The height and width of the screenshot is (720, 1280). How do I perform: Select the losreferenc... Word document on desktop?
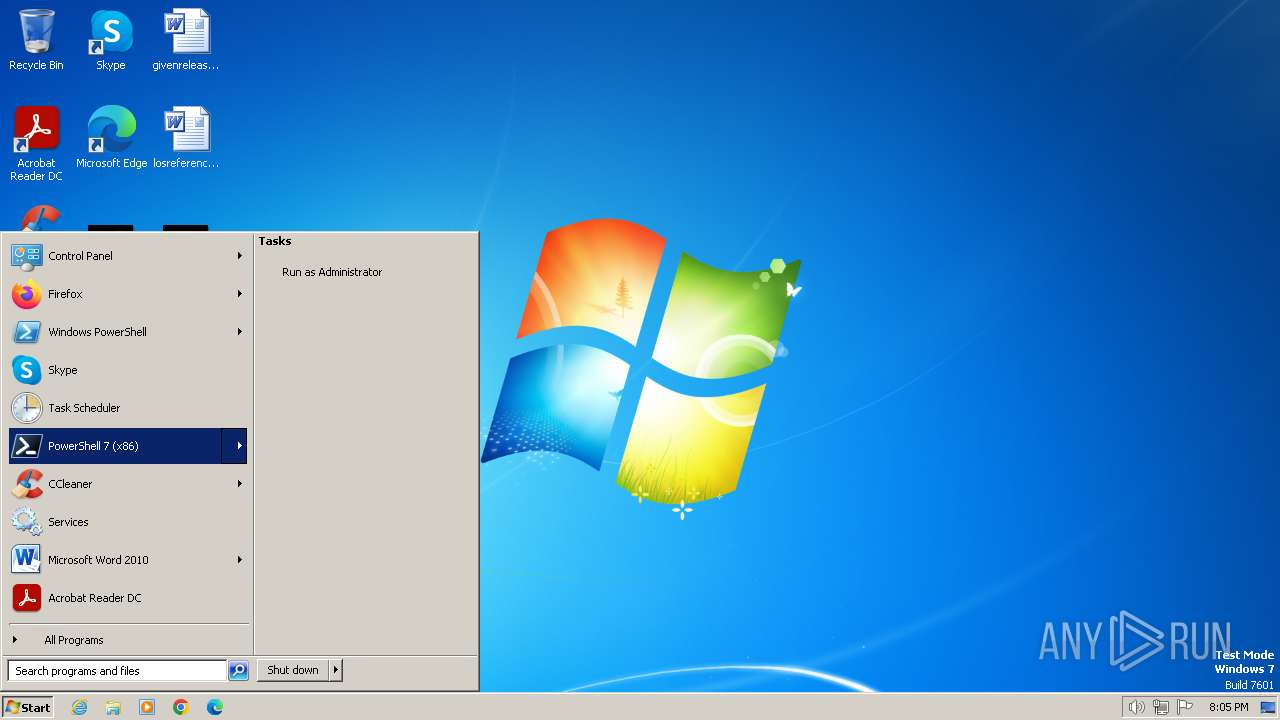coord(186,137)
